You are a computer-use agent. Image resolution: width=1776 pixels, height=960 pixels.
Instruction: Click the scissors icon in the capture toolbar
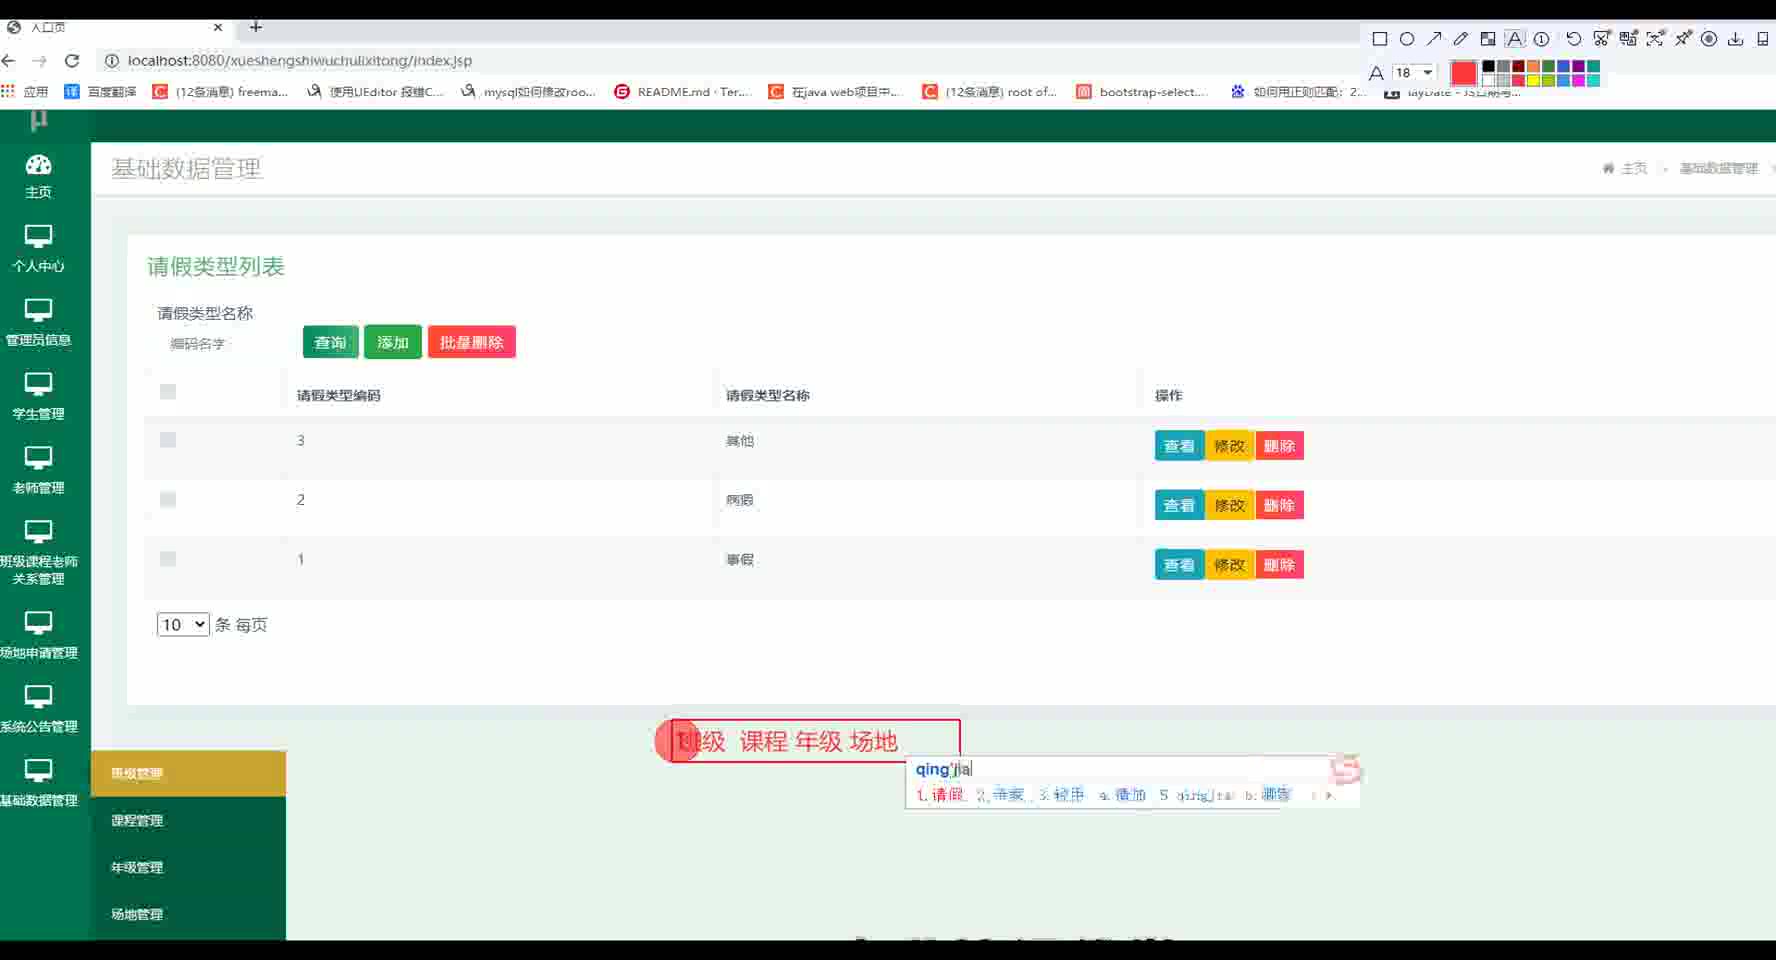[1601, 39]
